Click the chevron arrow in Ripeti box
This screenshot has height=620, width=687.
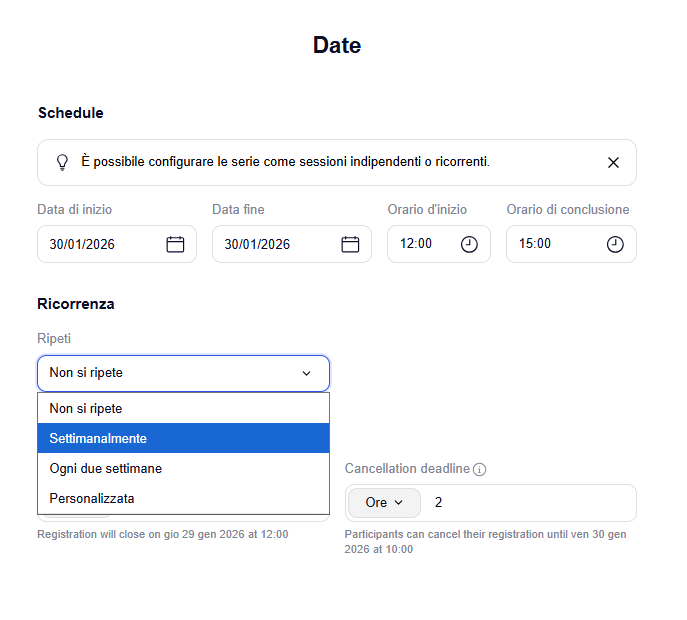click(306, 373)
